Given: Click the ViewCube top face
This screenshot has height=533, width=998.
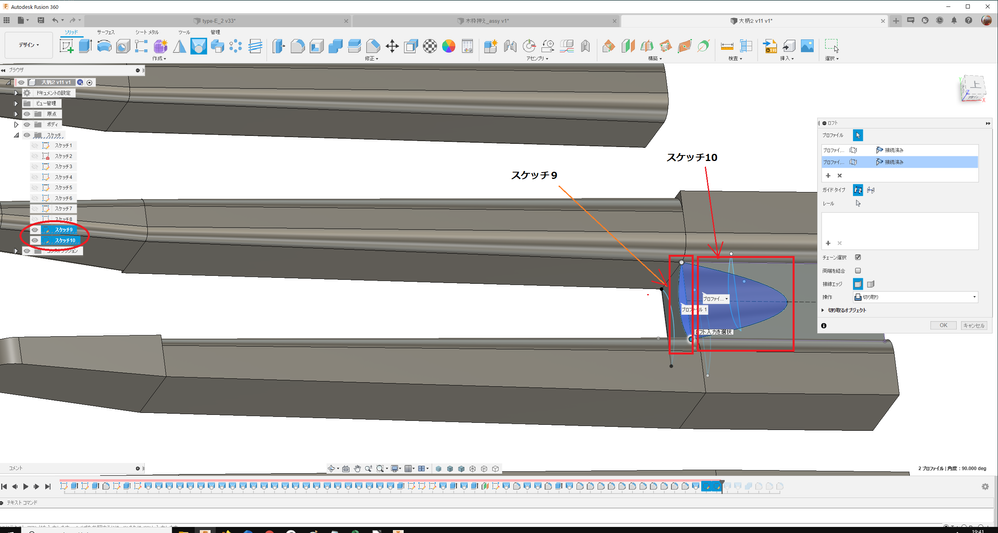Looking at the screenshot, I should click(974, 85).
